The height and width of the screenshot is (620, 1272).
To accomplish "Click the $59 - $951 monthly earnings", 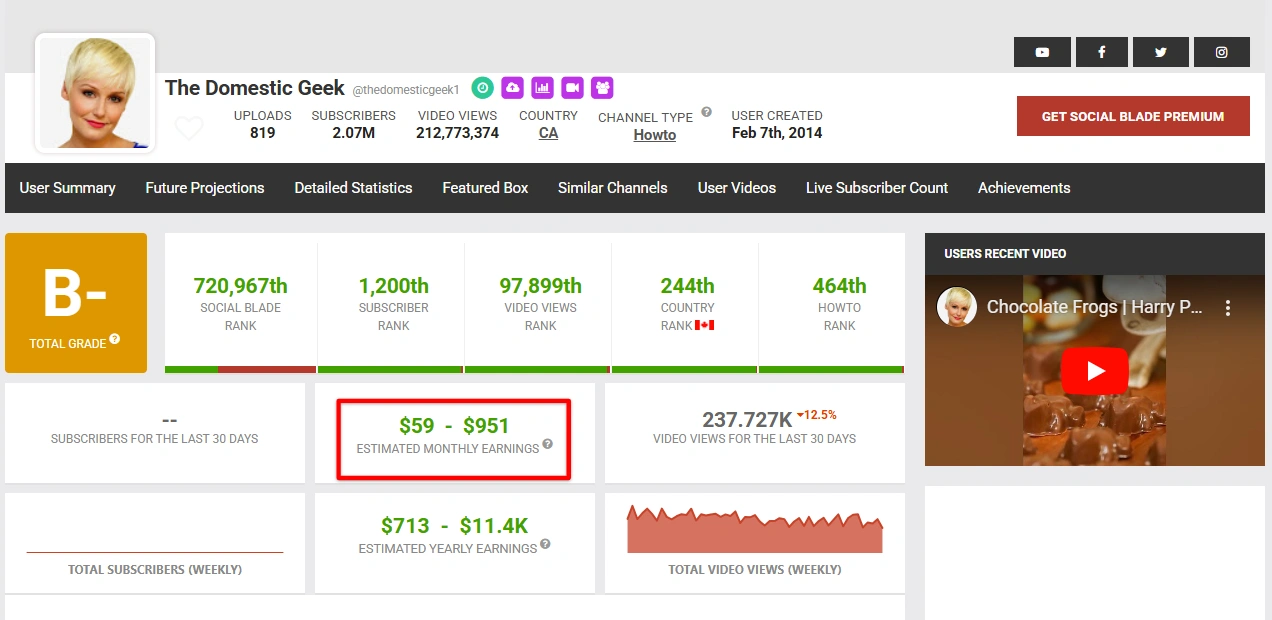I will coord(454,426).
